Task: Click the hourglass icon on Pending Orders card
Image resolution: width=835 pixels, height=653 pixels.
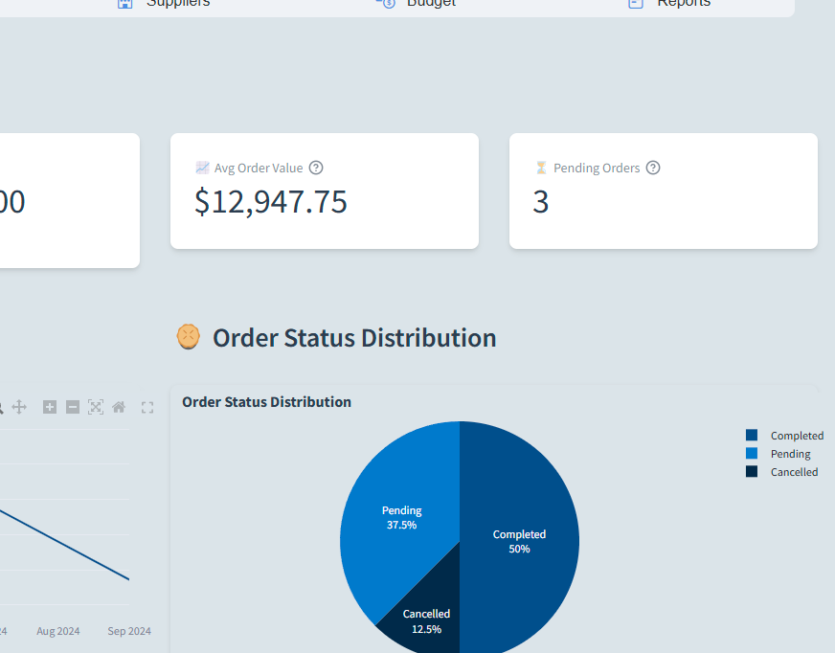Action: pos(541,168)
